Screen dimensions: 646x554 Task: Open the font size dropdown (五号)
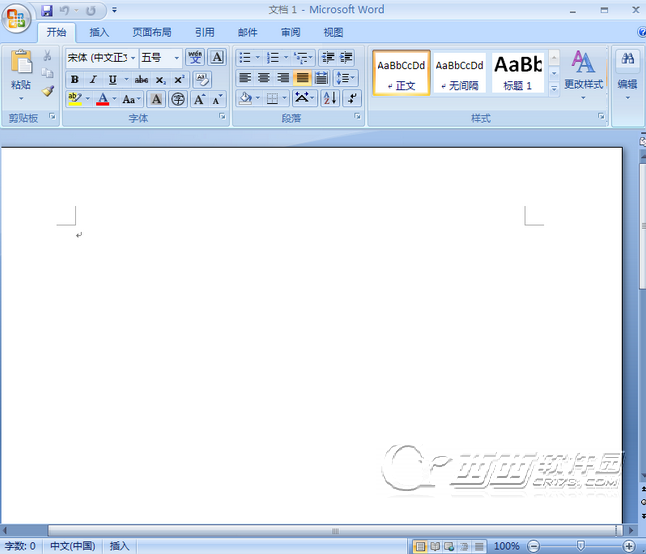pyautogui.click(x=177, y=58)
